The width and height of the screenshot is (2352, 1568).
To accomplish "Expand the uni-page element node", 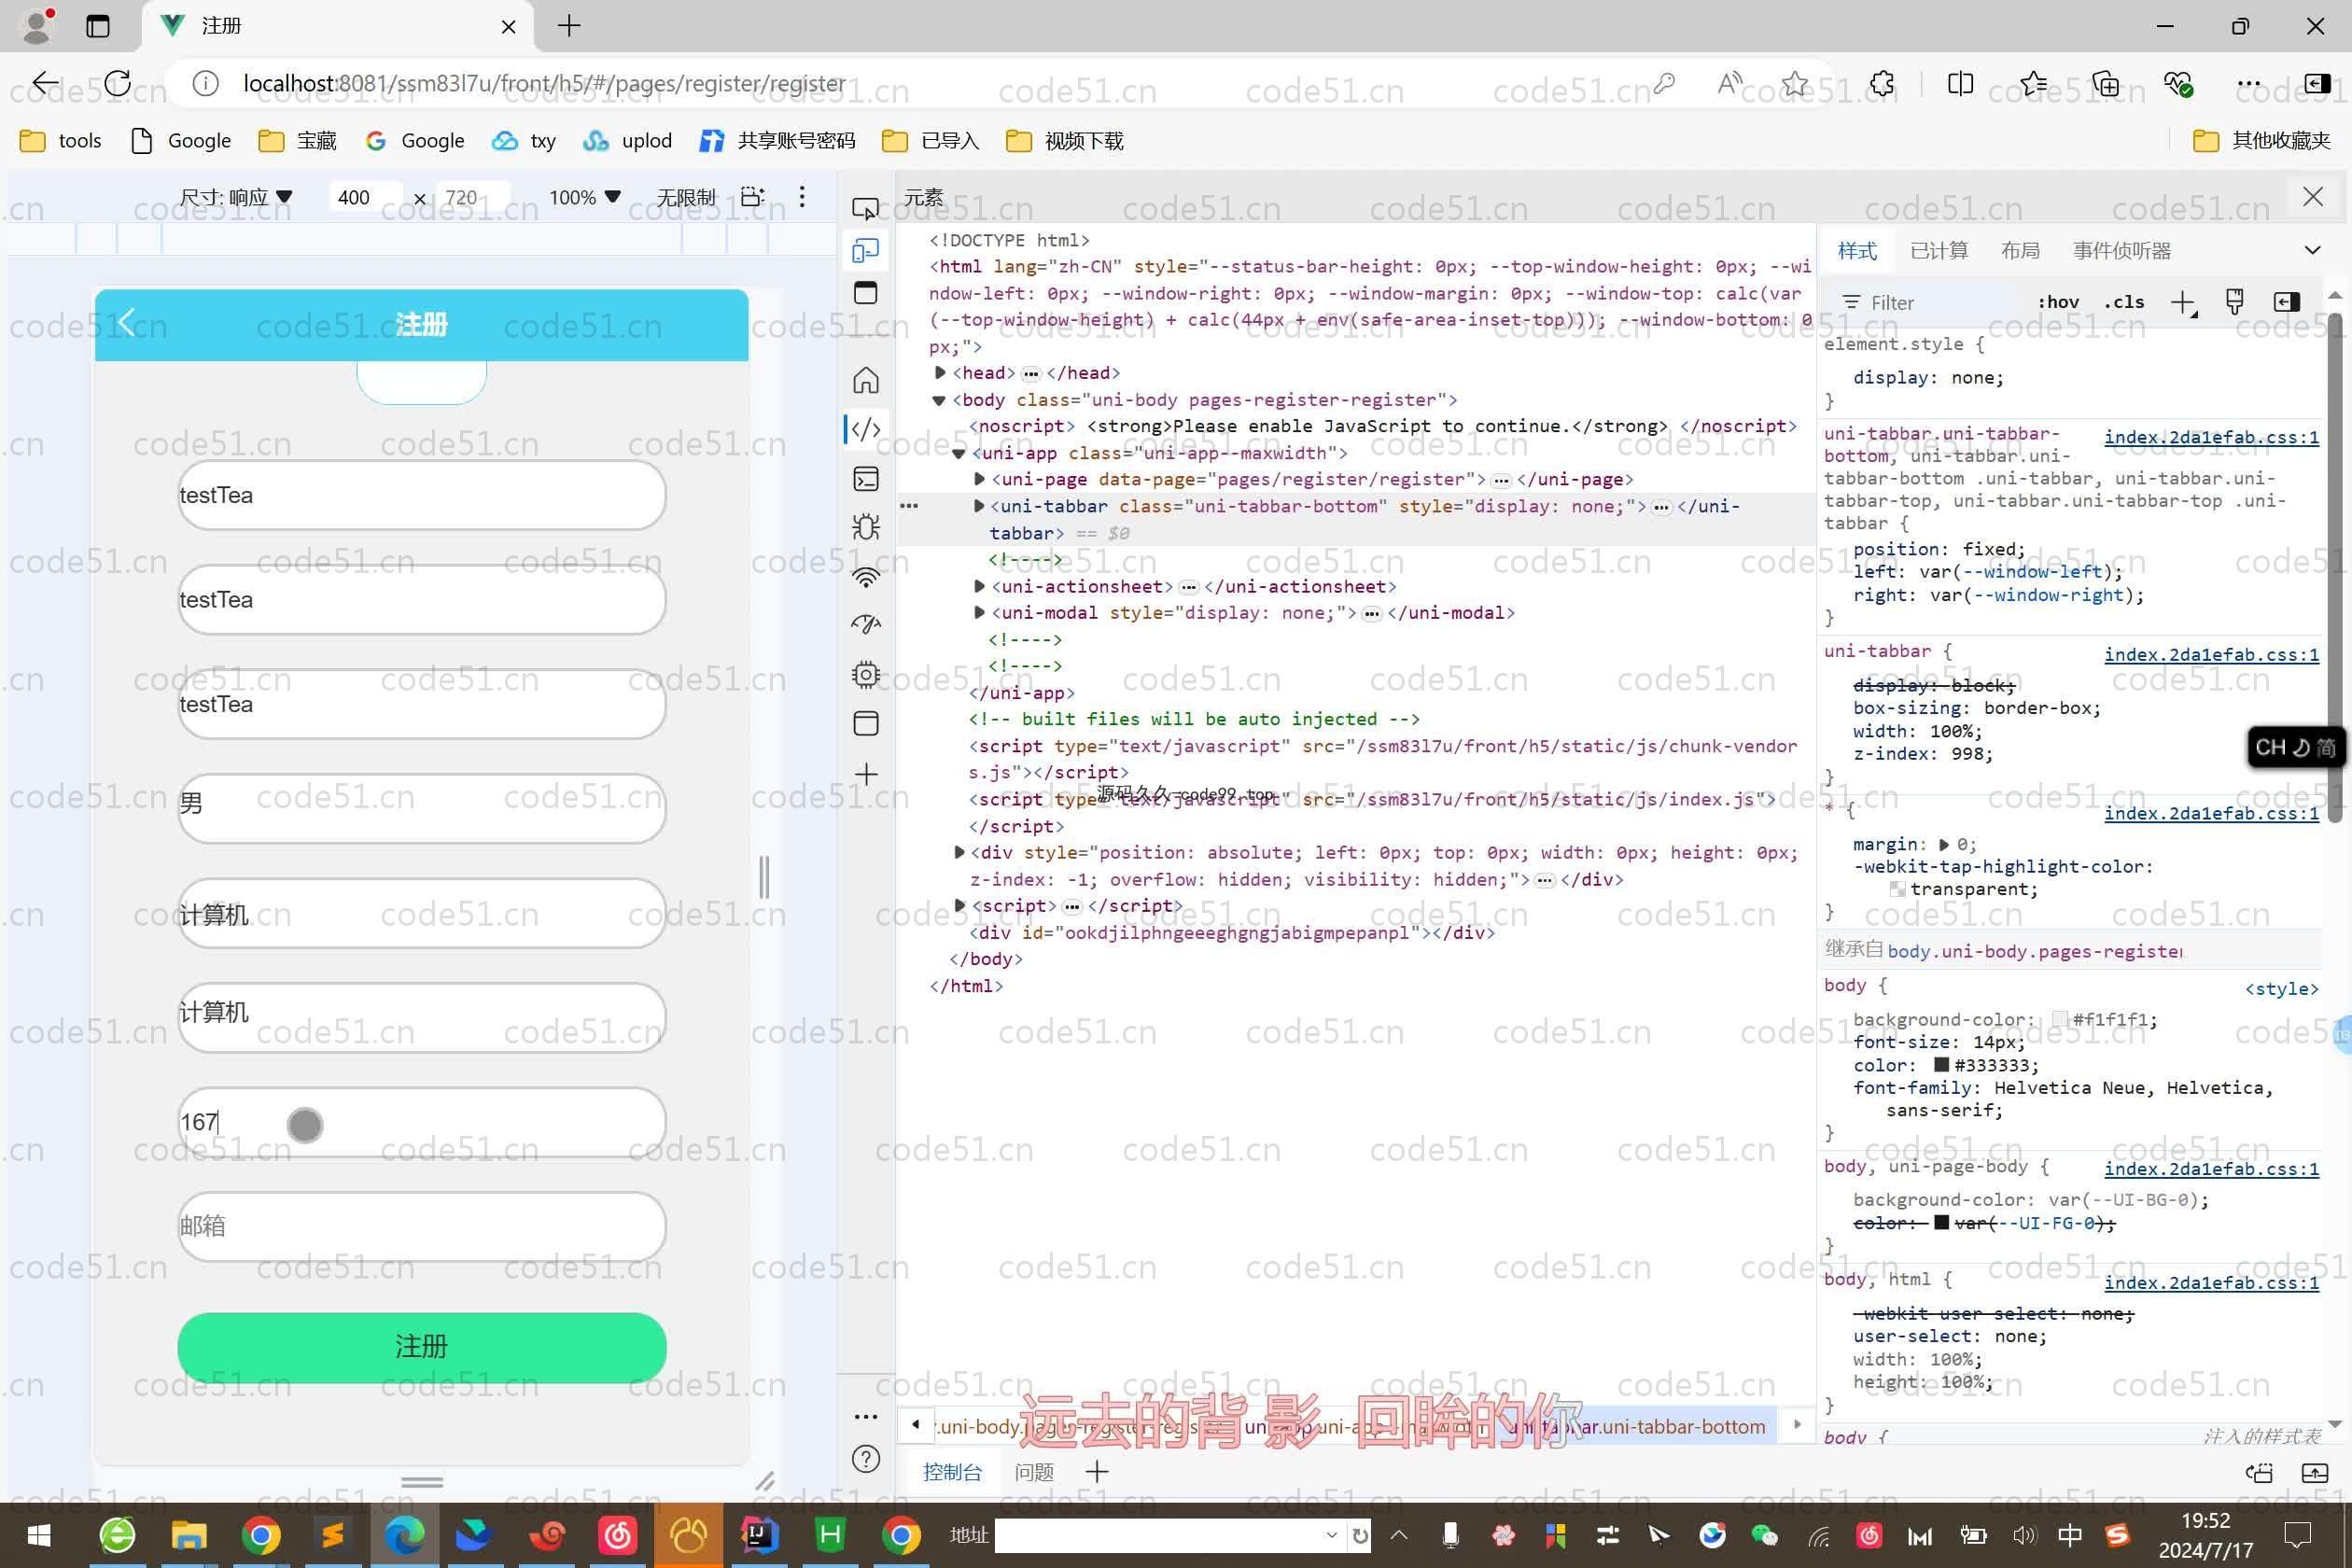I will click(979, 479).
